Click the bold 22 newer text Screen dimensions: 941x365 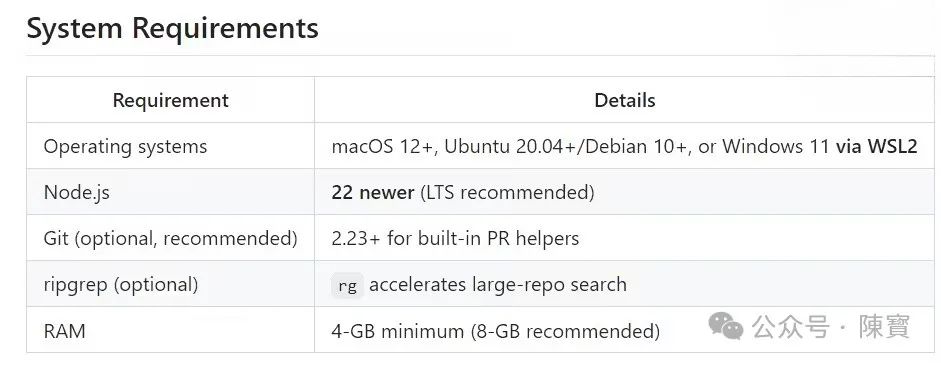tap(373, 193)
